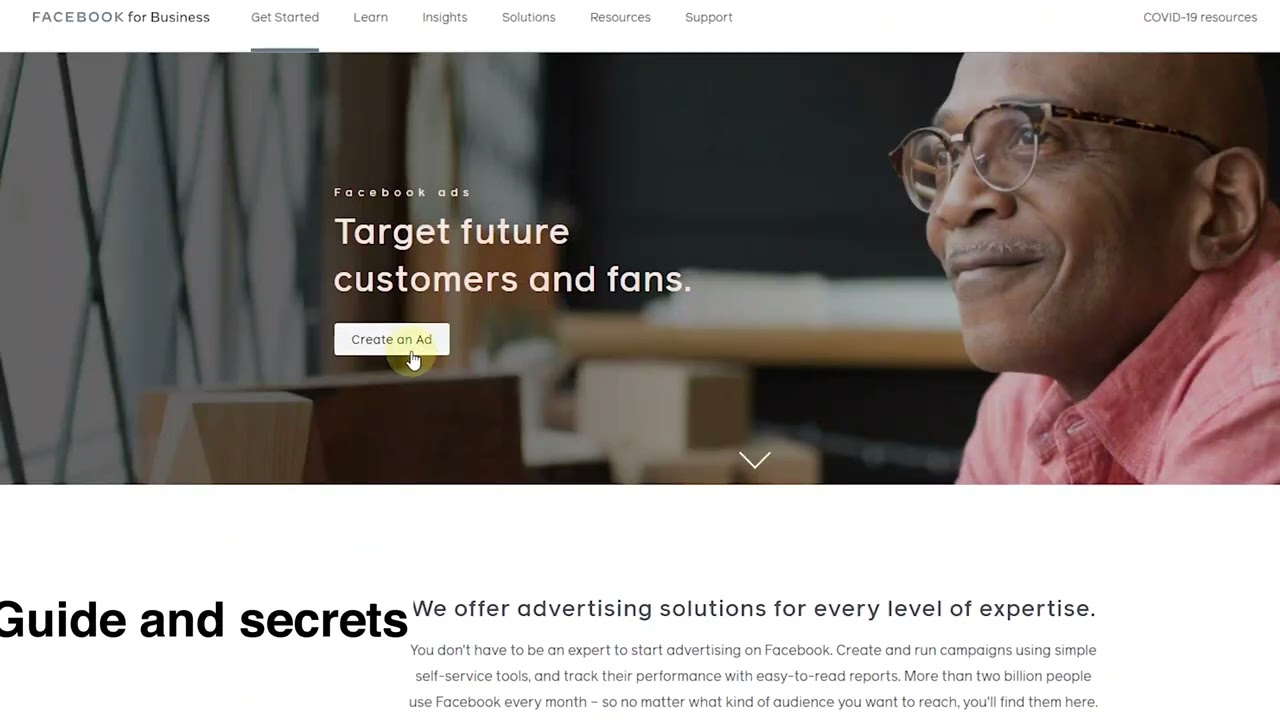This screenshot has width=1280, height=720.
Task: Go to the Support section
Action: [x=709, y=17]
